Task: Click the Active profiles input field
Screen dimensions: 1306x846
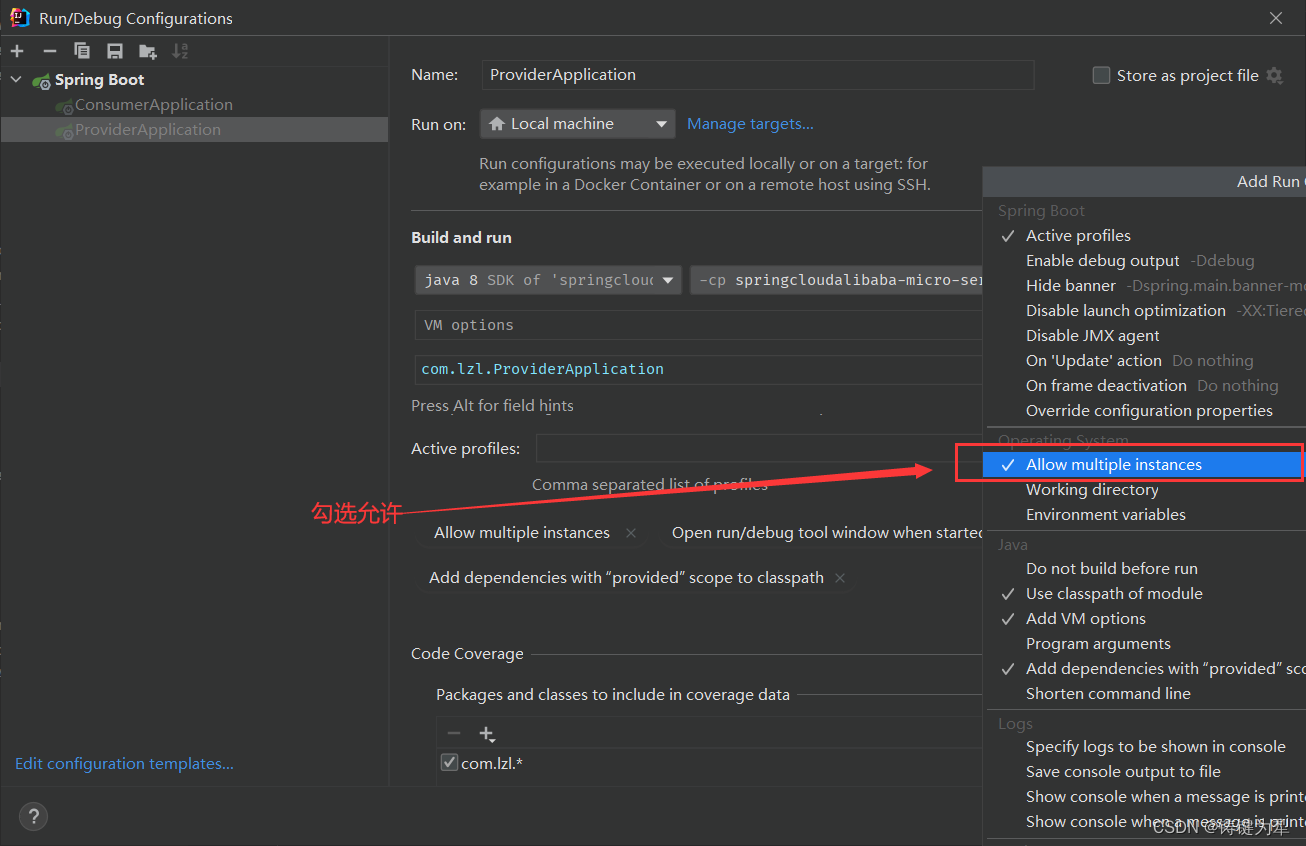Action: click(759, 449)
